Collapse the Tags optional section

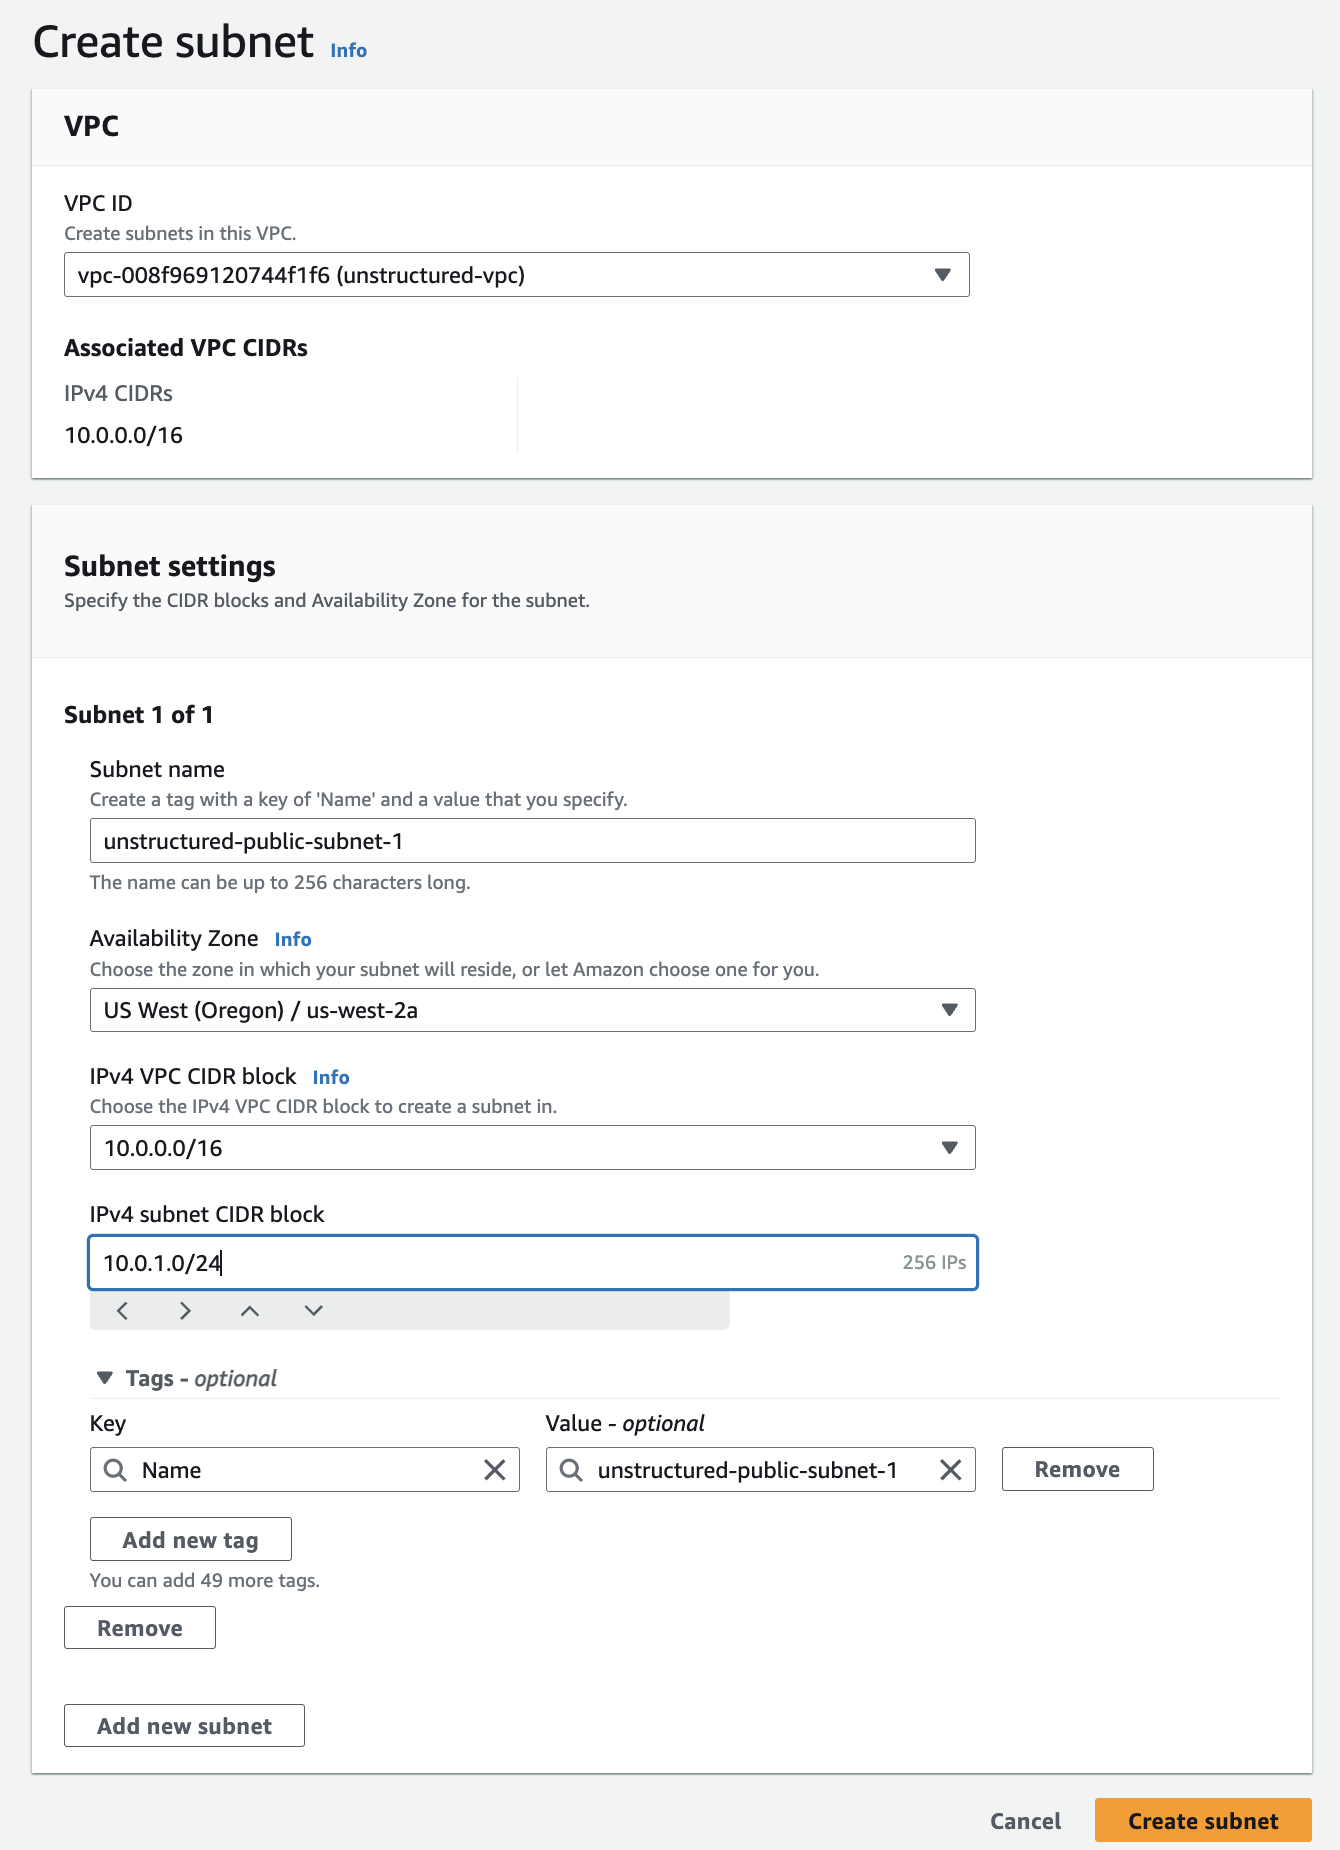click(105, 1378)
